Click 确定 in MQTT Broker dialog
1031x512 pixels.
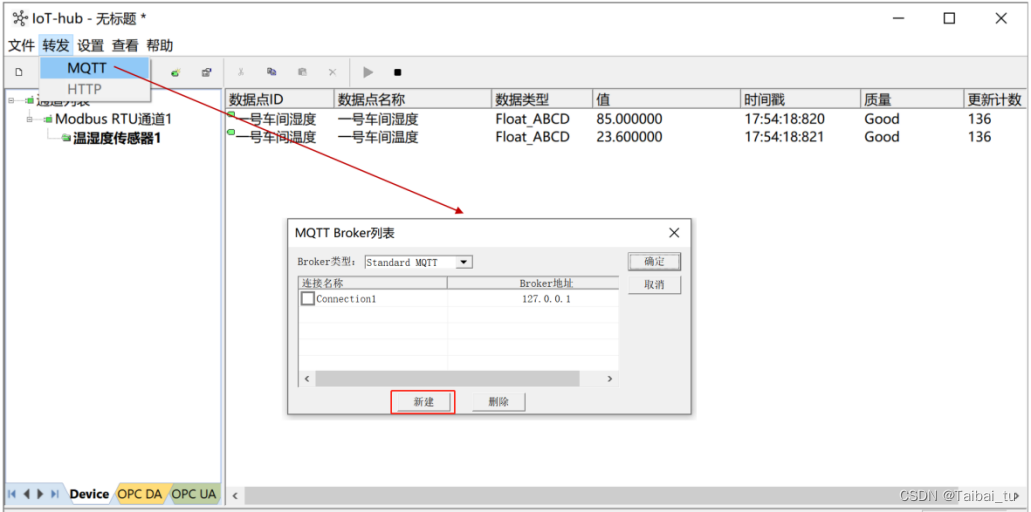[654, 262]
